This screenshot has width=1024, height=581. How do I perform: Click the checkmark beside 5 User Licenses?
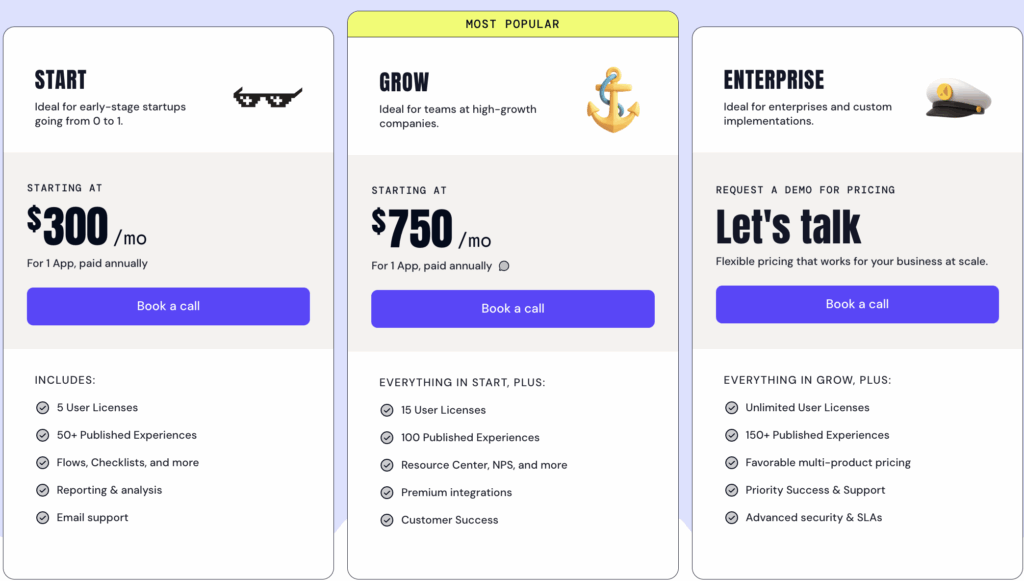pyautogui.click(x=42, y=408)
